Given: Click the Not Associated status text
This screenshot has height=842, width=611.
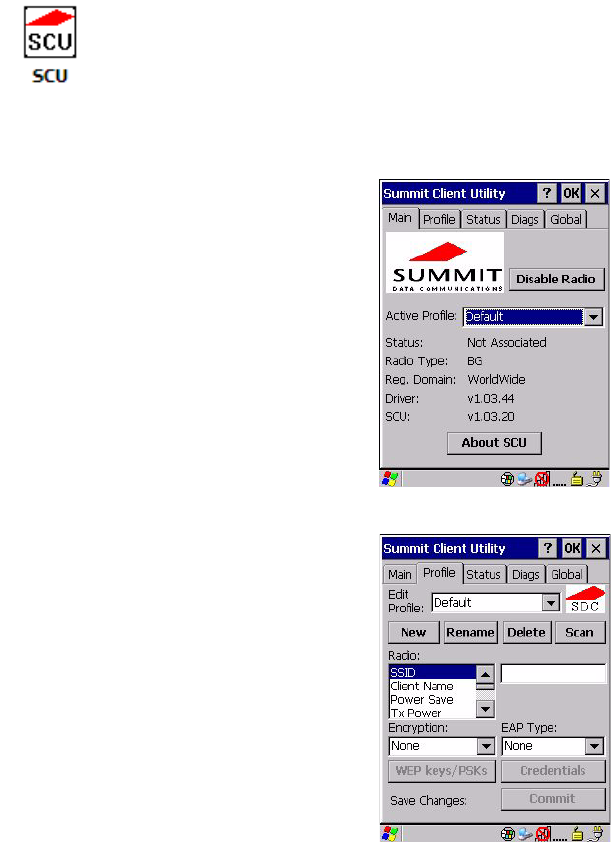Looking at the screenshot, I should click(507, 343).
